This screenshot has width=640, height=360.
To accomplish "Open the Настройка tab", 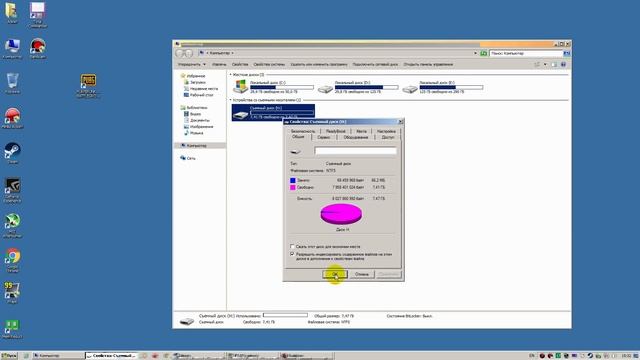I will tap(386, 131).
